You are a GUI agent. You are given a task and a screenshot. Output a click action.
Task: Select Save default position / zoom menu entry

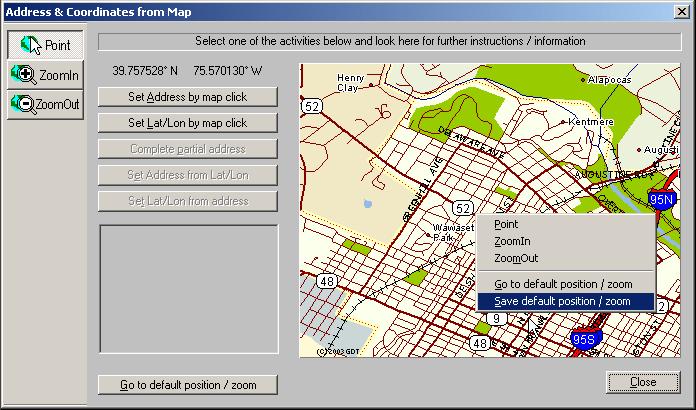pyautogui.click(x=563, y=301)
